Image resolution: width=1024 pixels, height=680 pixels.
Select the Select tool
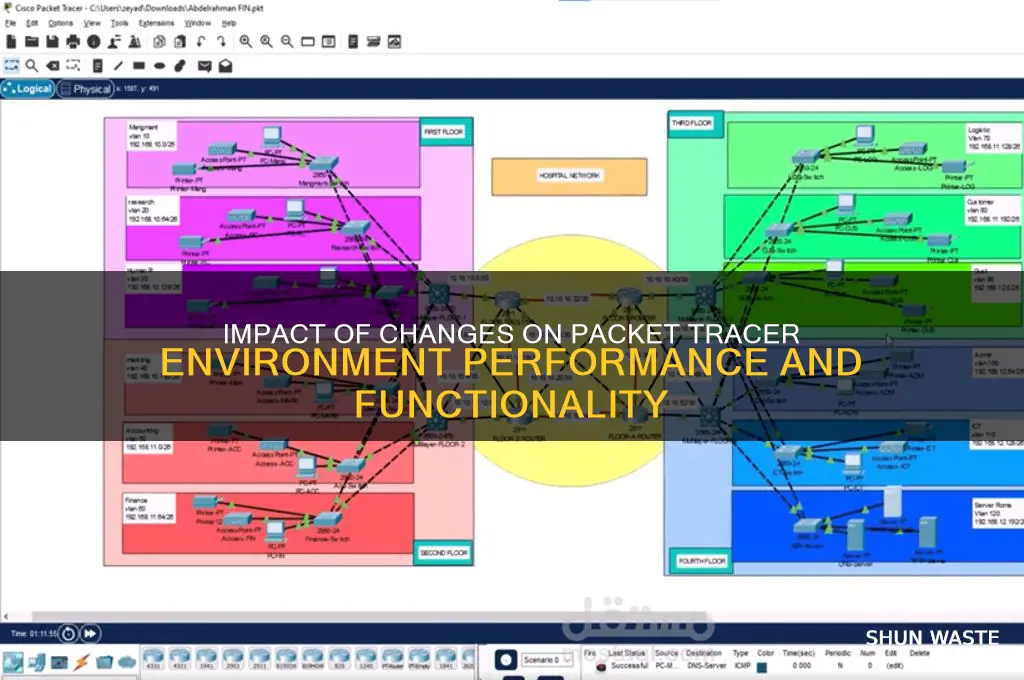(x=11, y=65)
